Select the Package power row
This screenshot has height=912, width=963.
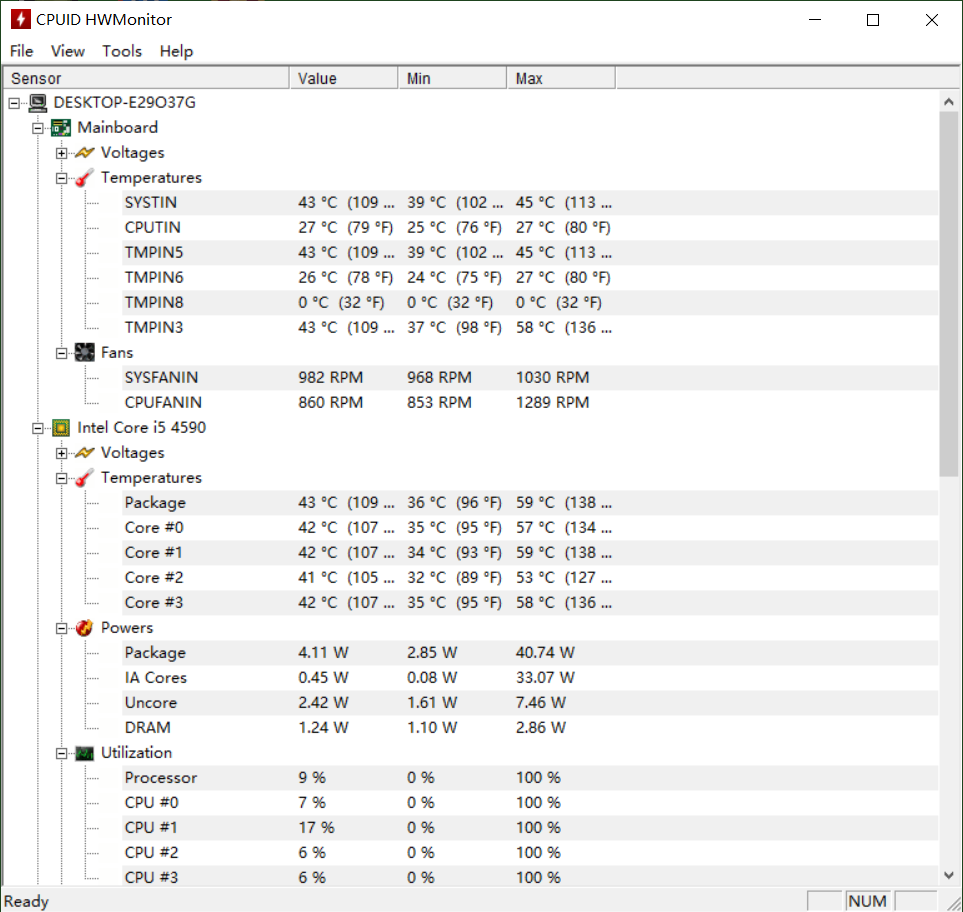click(x=530, y=653)
